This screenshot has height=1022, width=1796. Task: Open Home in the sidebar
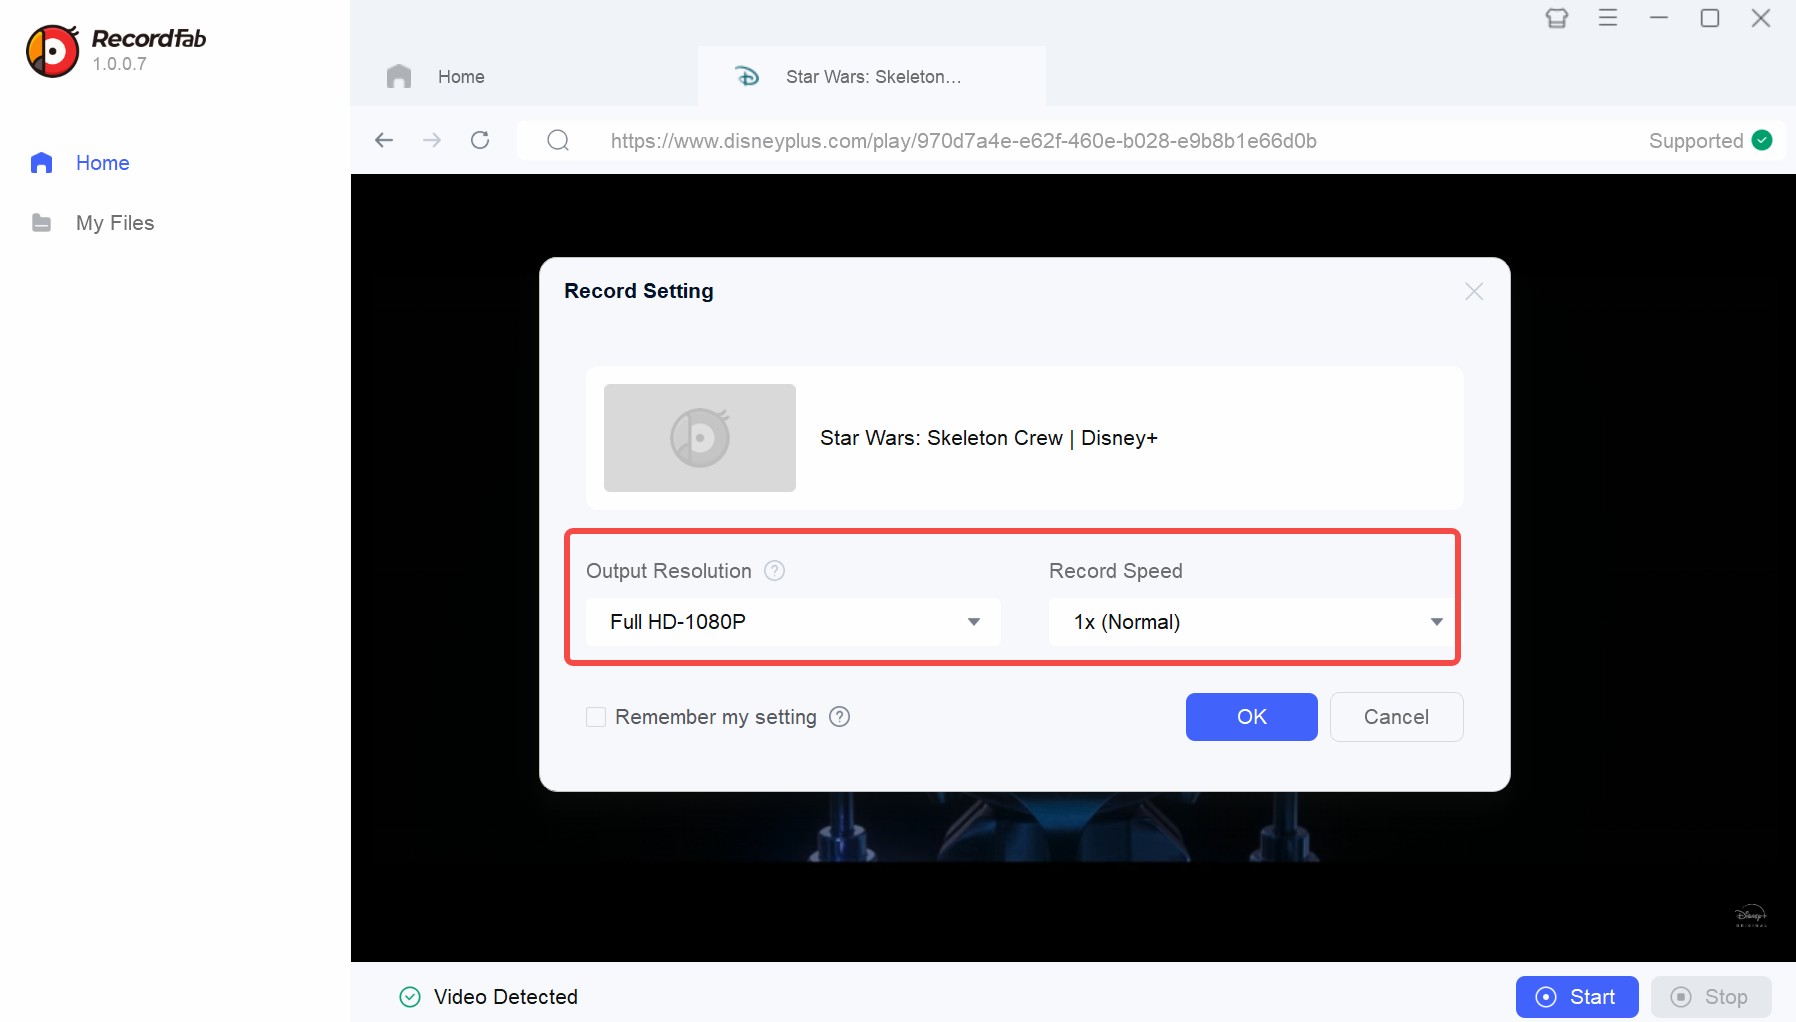(x=80, y=163)
